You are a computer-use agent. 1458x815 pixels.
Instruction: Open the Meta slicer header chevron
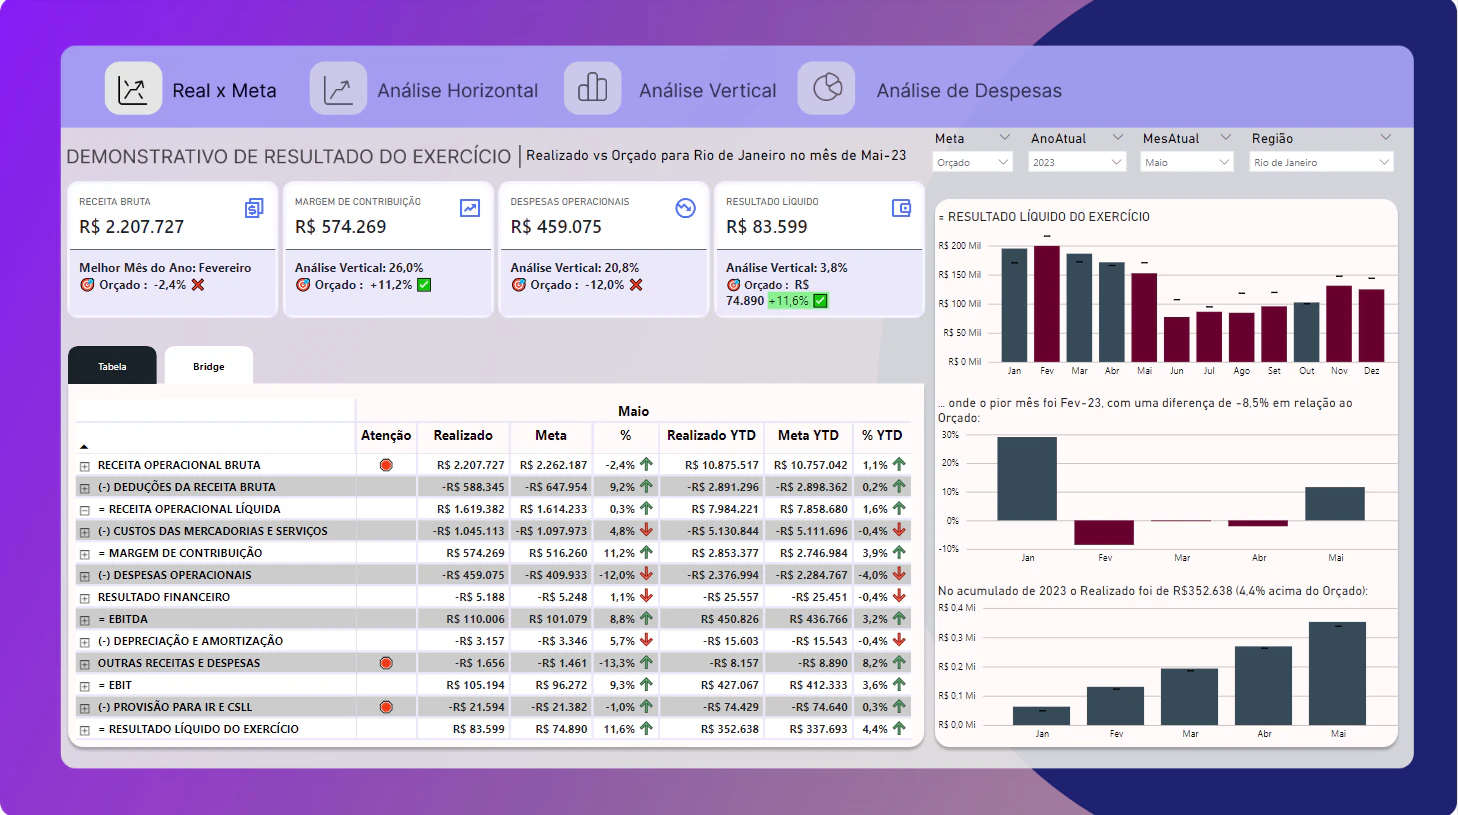1005,137
